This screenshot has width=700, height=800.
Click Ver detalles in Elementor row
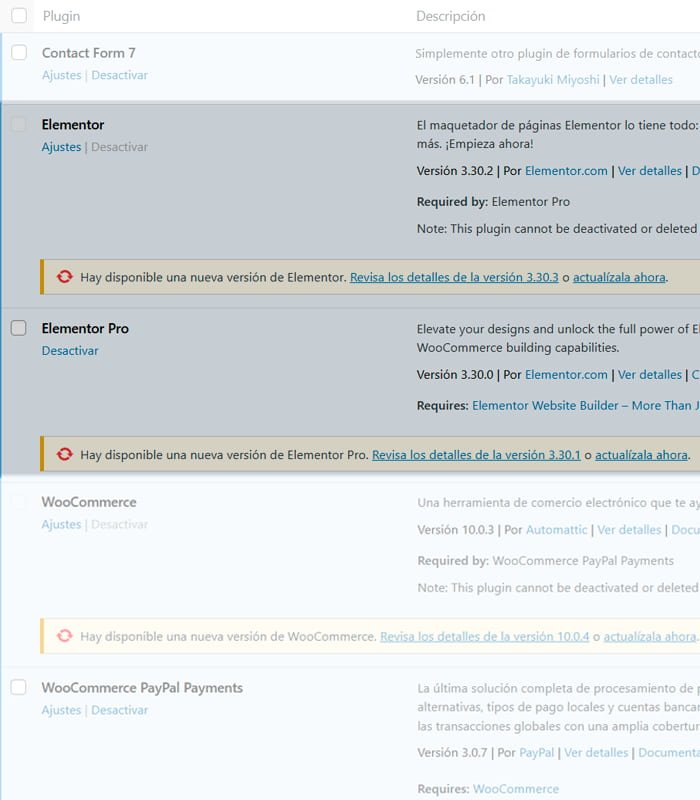pyautogui.click(x=649, y=170)
